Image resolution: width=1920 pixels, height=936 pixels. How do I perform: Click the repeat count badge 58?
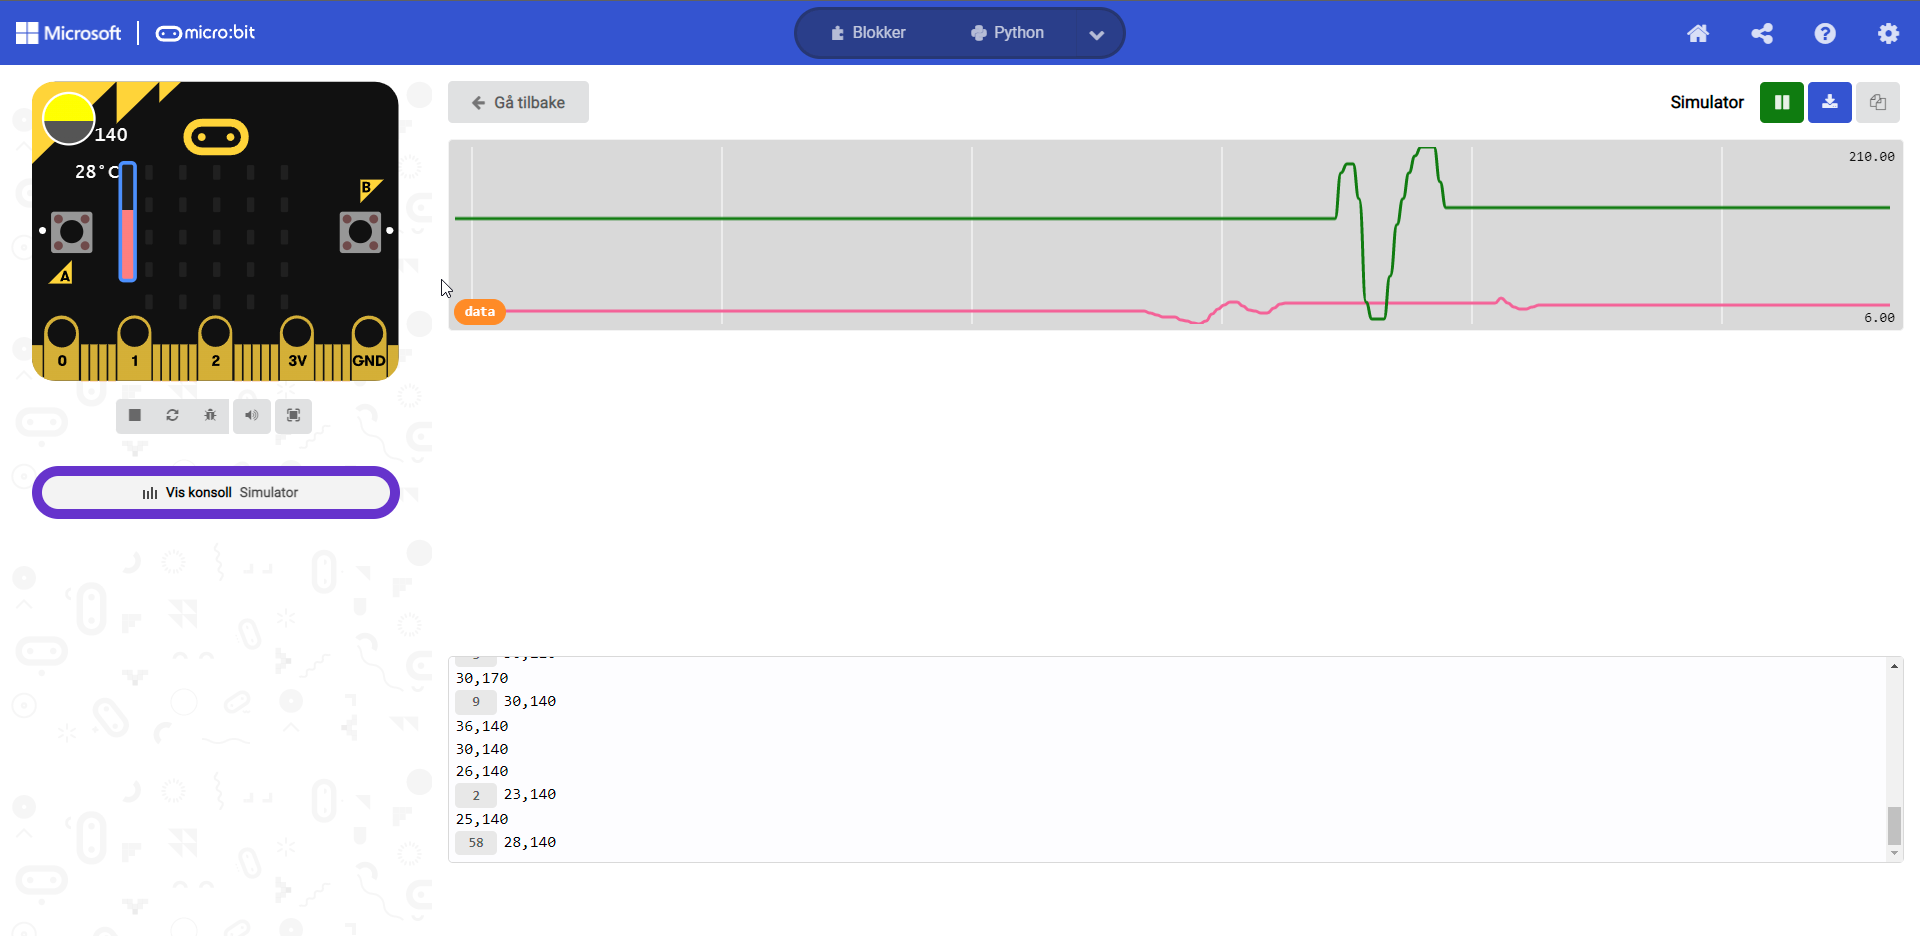[476, 843]
